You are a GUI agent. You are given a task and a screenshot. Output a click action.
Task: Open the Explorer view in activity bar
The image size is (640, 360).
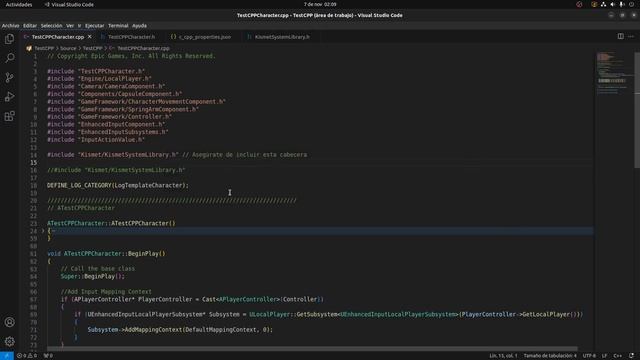[9, 39]
